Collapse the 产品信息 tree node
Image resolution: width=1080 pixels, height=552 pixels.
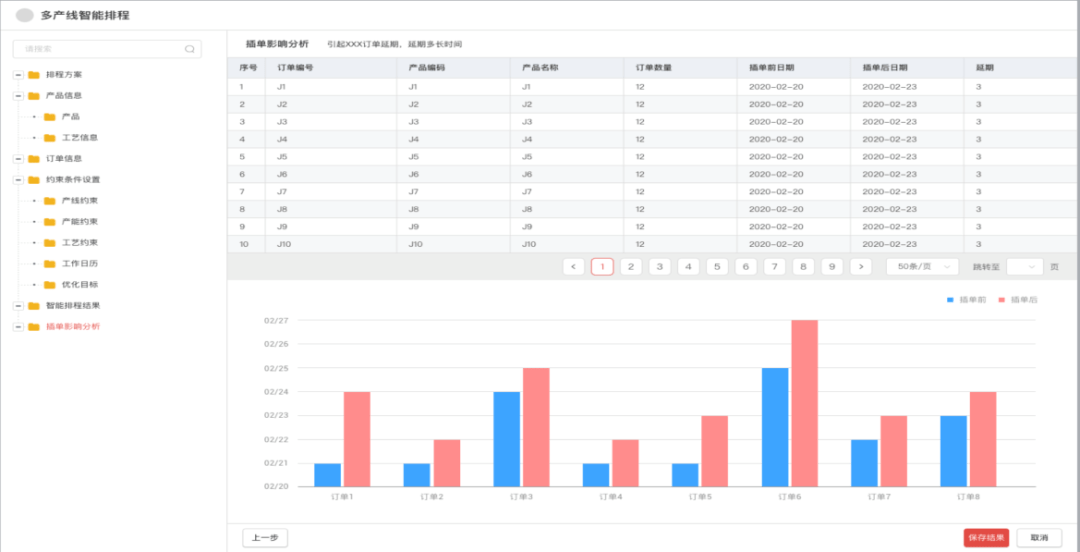18,96
